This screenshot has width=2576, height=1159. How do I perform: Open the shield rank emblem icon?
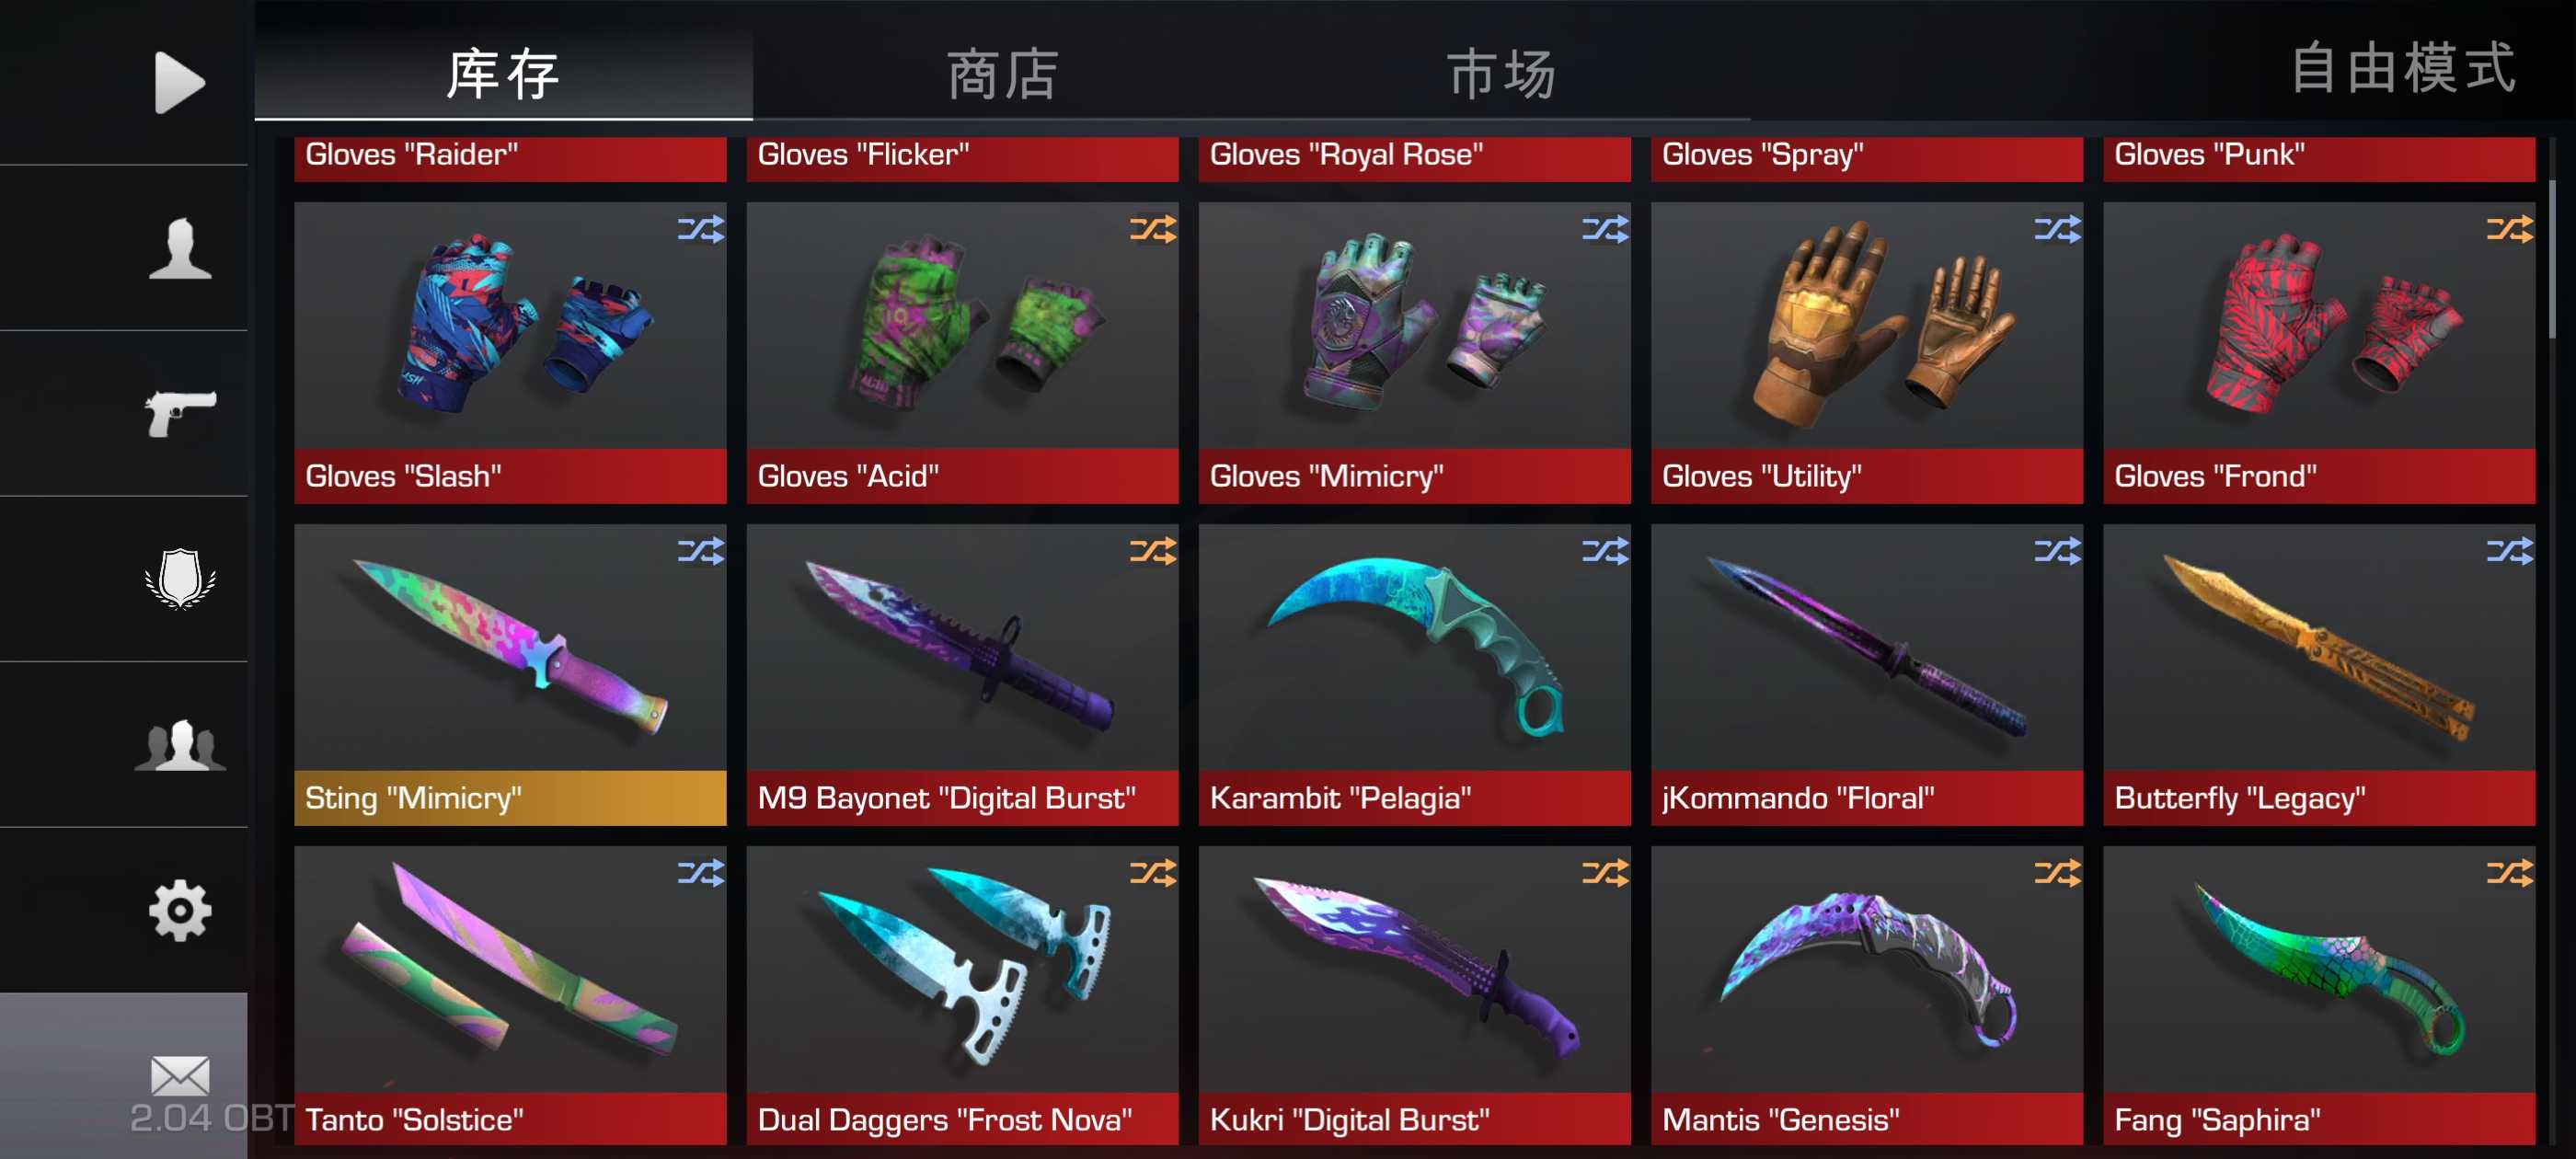pos(180,578)
